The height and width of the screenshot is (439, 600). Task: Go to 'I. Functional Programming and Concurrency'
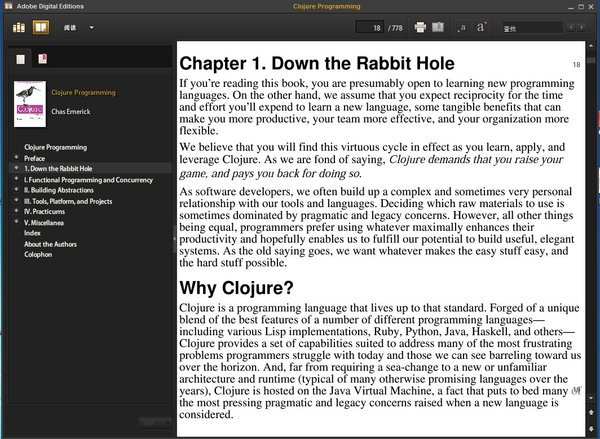pos(88,180)
